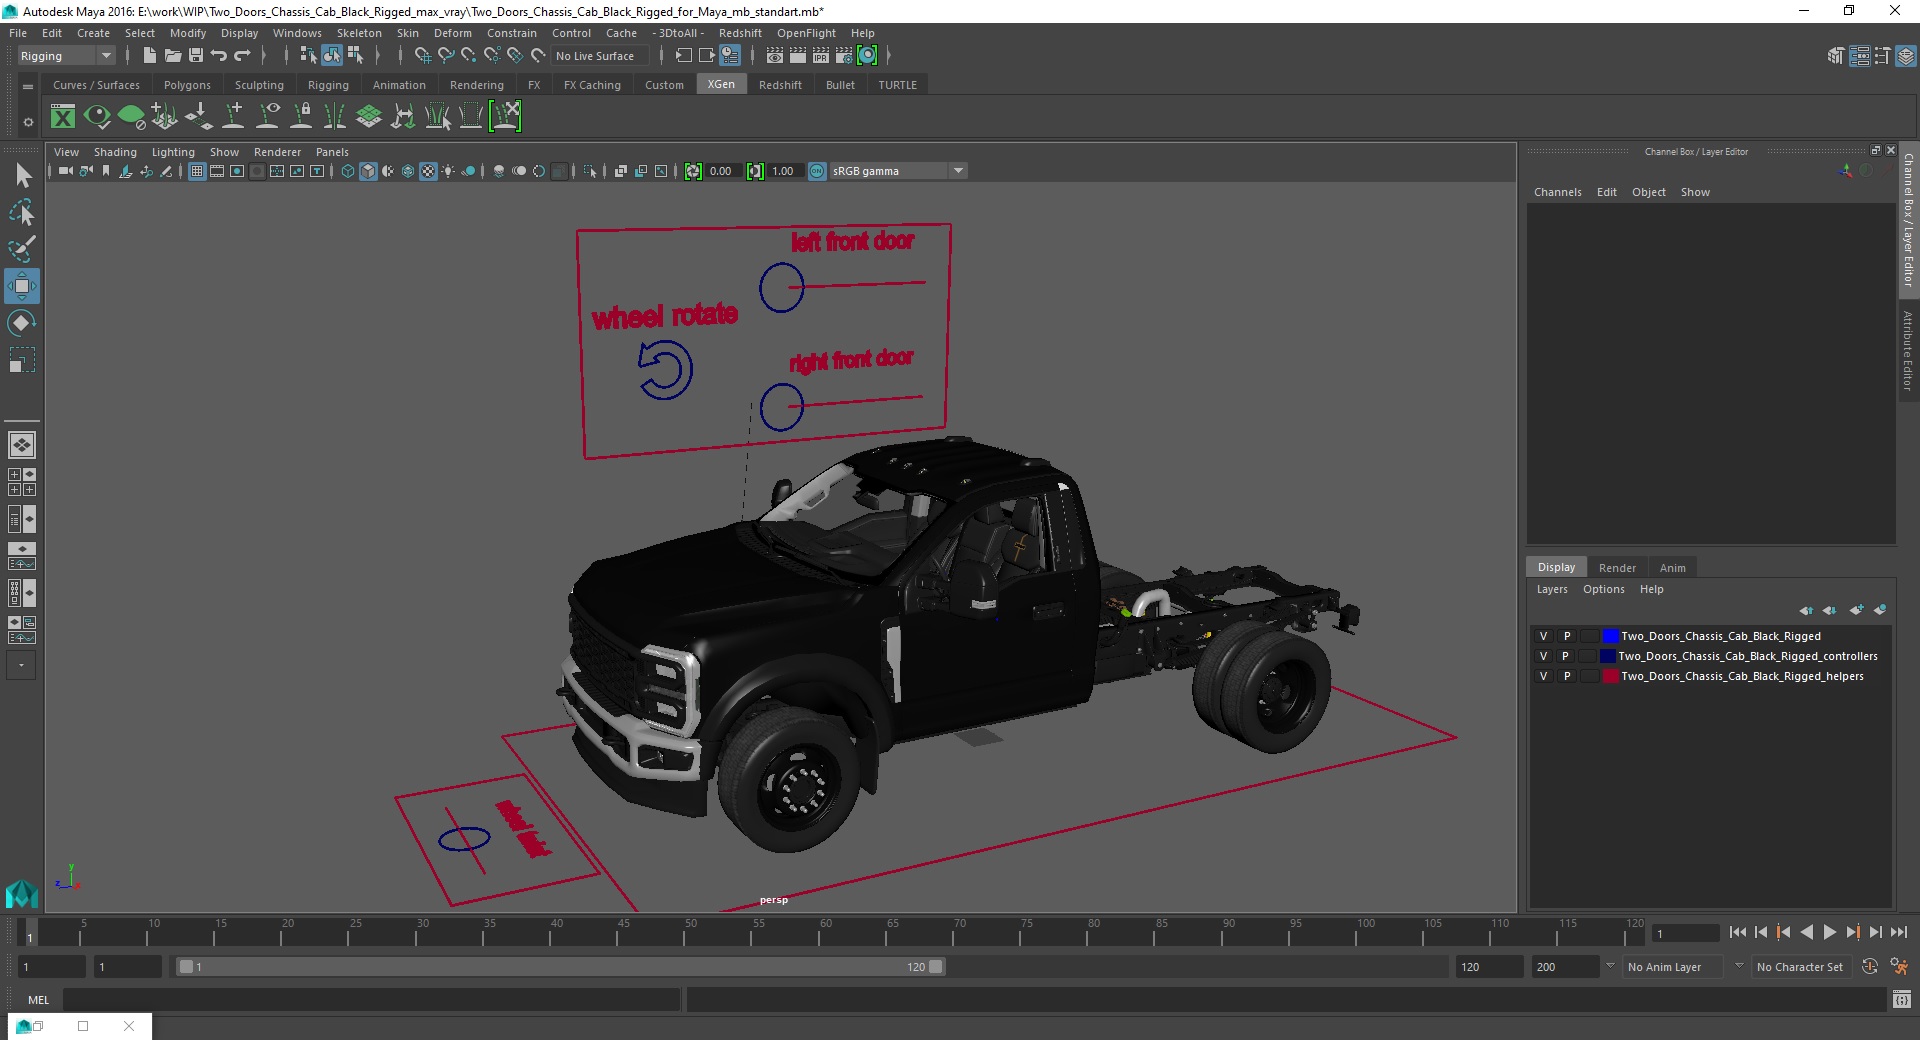This screenshot has width=1920, height=1040.
Task: Play animation forwards
Action: 1829,932
